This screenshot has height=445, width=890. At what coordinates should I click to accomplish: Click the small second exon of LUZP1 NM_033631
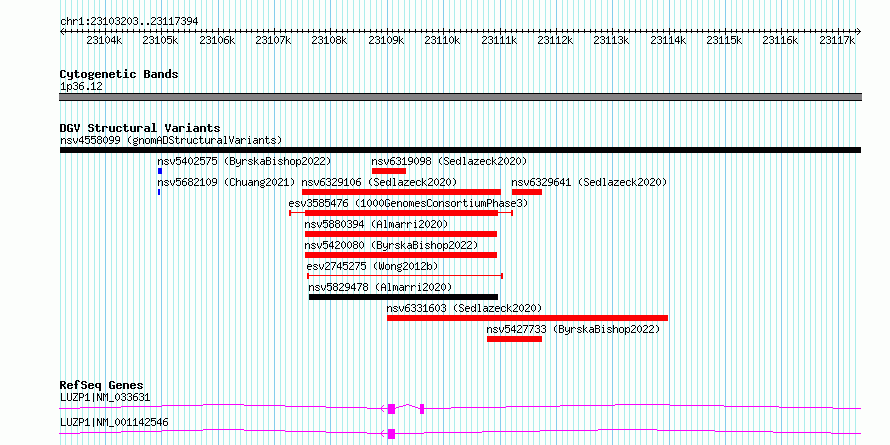point(422,408)
